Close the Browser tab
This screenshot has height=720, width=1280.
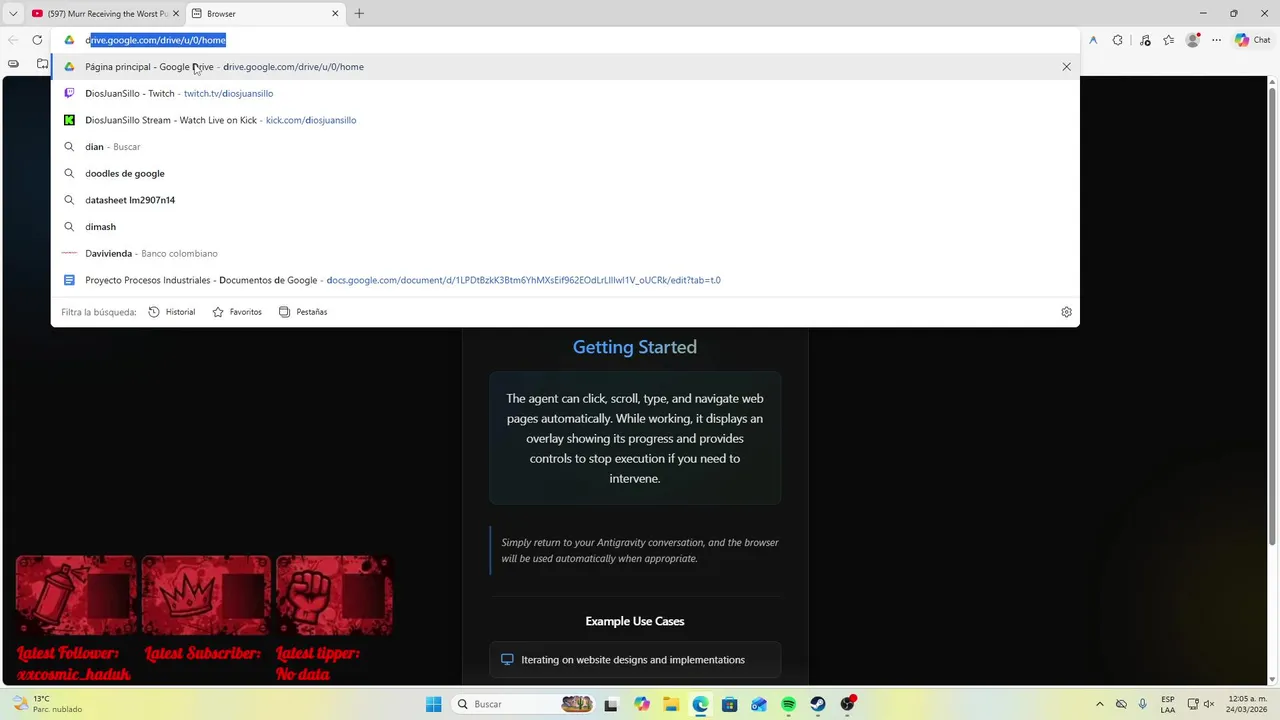[335, 13]
